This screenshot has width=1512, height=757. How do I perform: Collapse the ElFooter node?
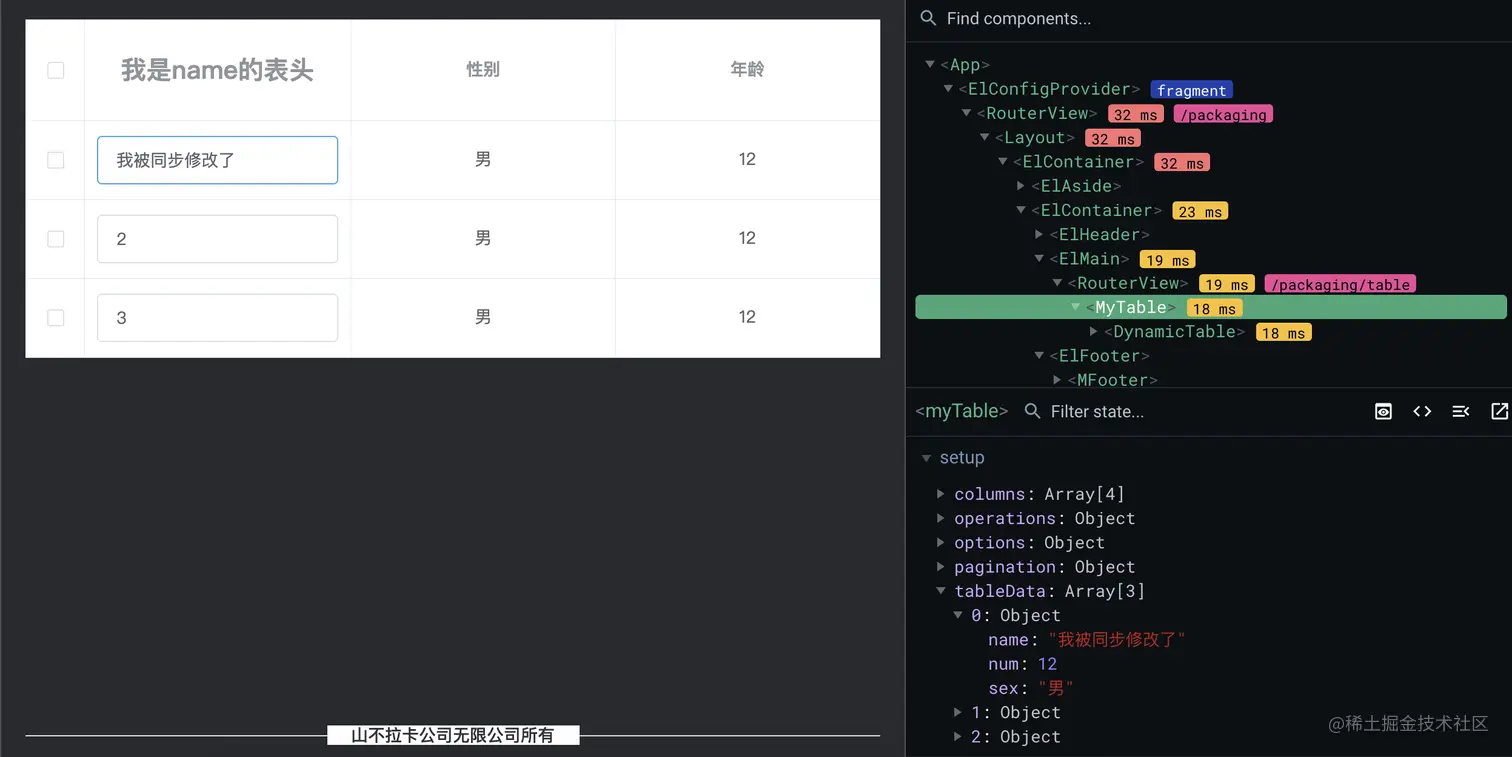point(1039,356)
